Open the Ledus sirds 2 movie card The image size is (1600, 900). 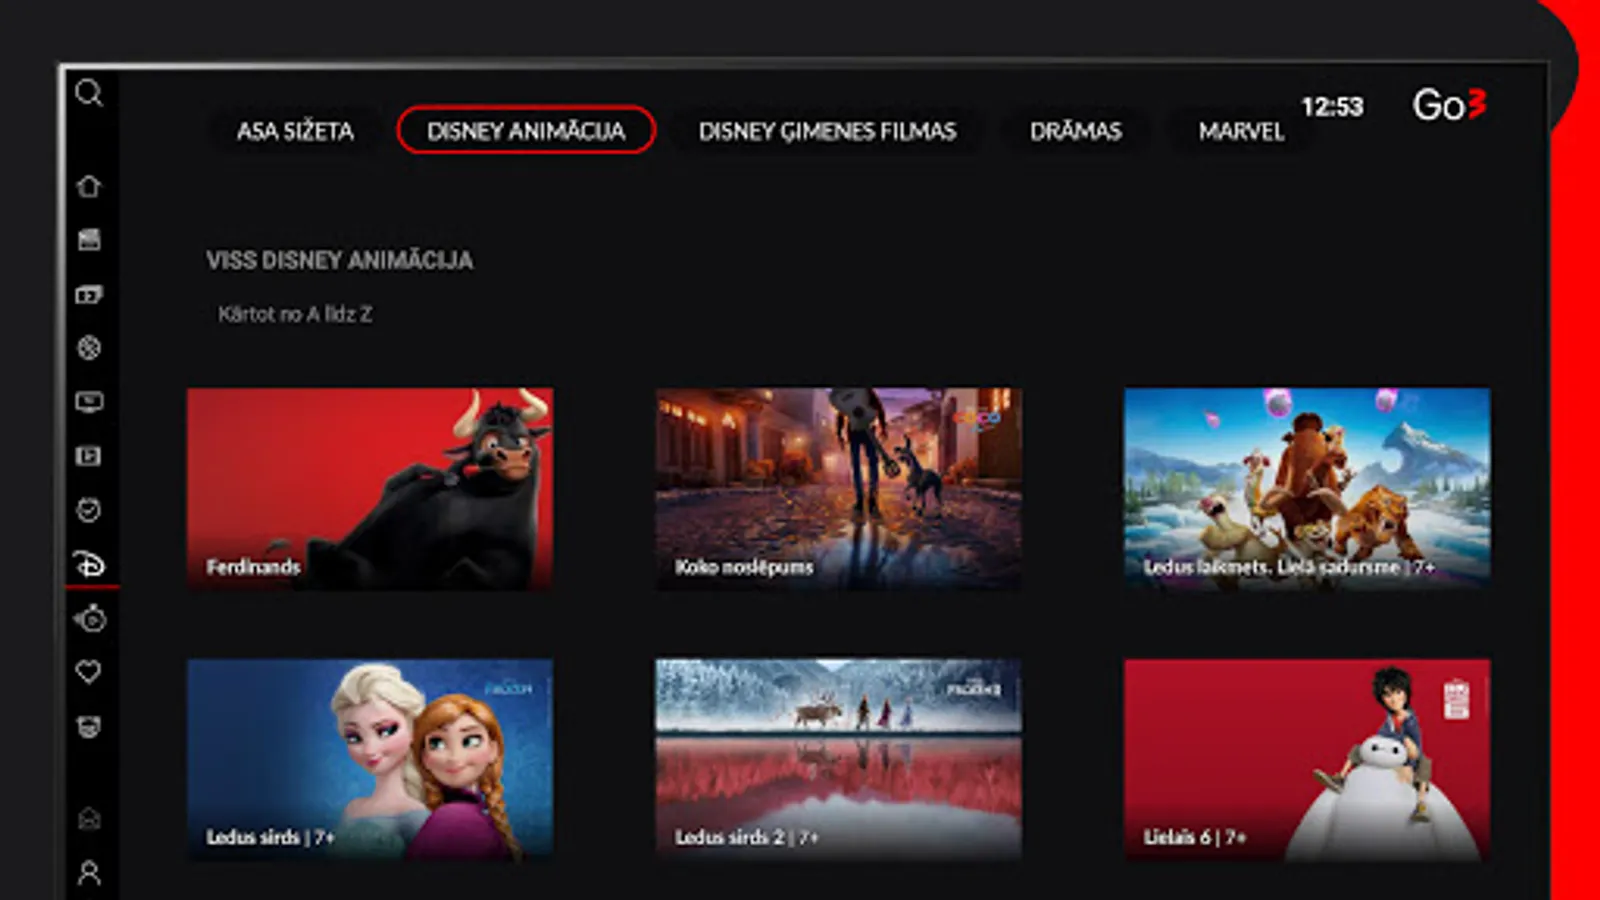(x=838, y=759)
